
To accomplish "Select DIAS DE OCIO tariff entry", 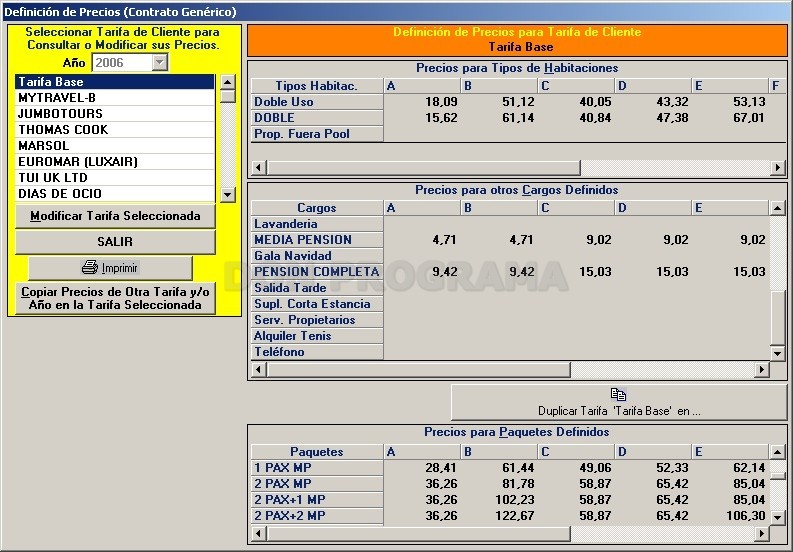I will click(115, 194).
